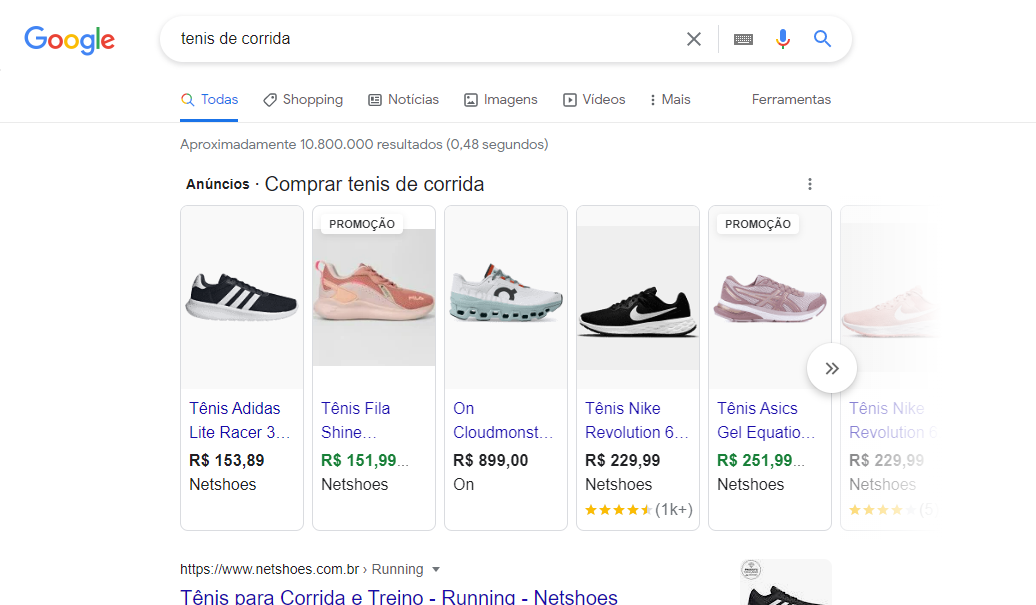
Task: Open Tênis para Corrida e Treino link
Action: coord(398,597)
